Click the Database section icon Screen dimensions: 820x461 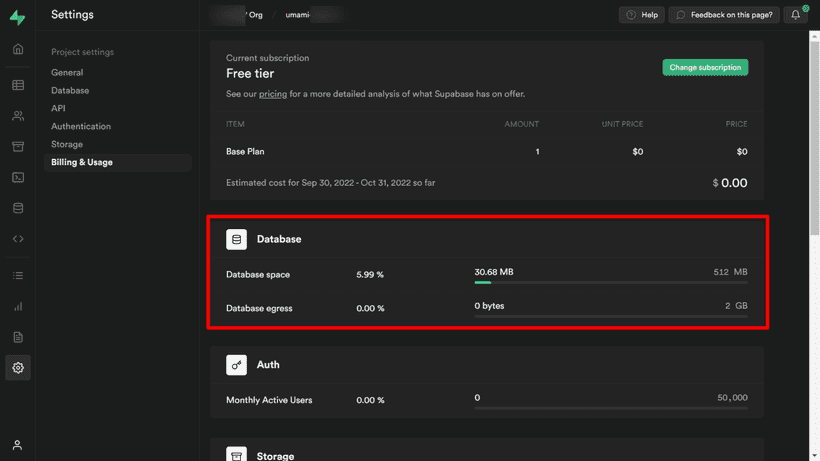tap(236, 239)
